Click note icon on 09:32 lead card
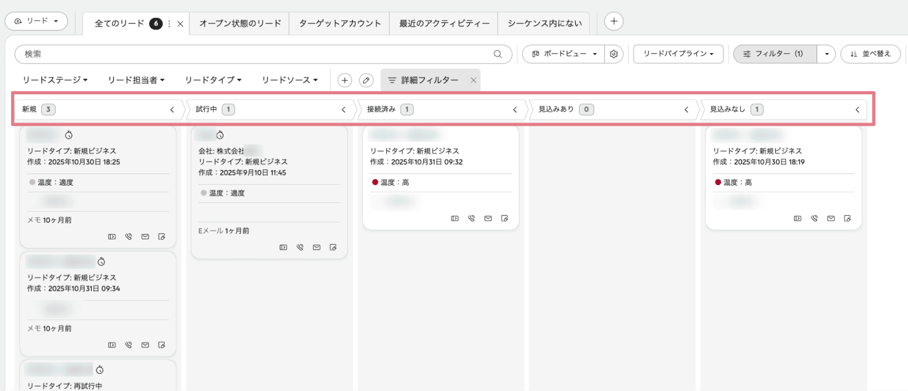908x391 pixels. coord(505,218)
